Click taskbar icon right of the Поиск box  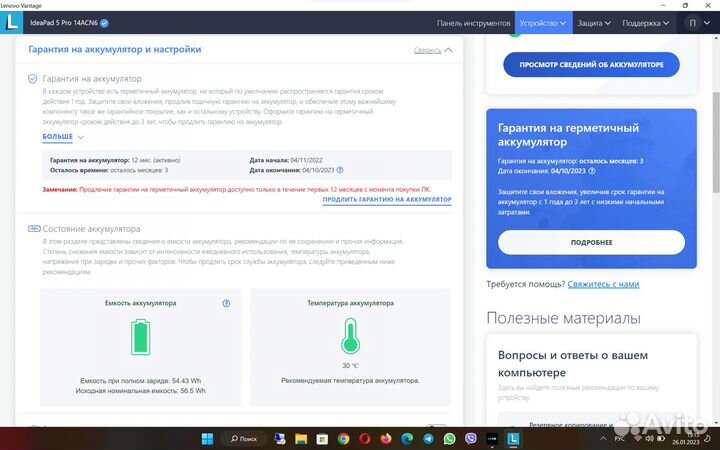pyautogui.click(x=280, y=439)
